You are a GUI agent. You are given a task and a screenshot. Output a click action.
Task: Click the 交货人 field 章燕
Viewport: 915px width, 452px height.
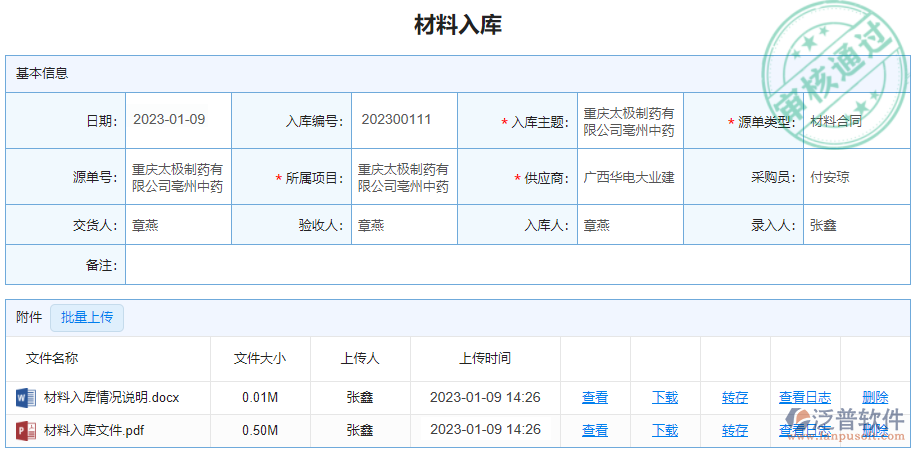(179, 225)
